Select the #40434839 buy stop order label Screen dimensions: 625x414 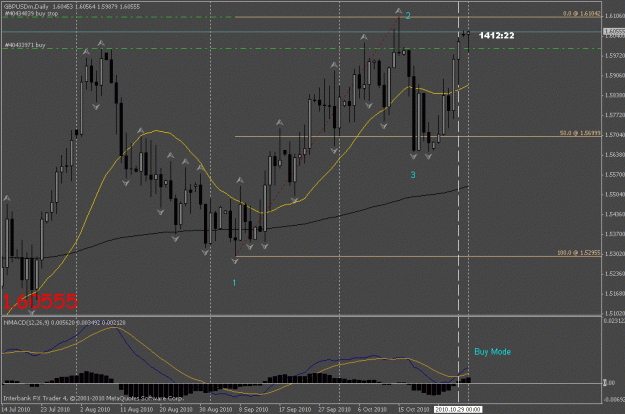click(x=31, y=14)
